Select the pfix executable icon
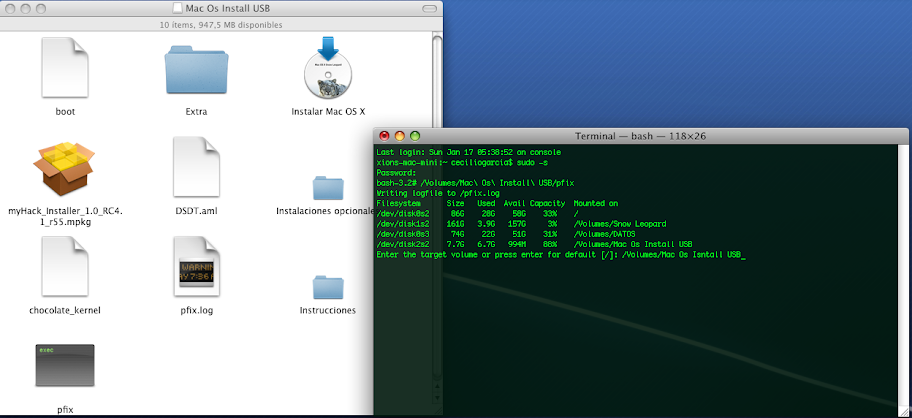 point(65,366)
